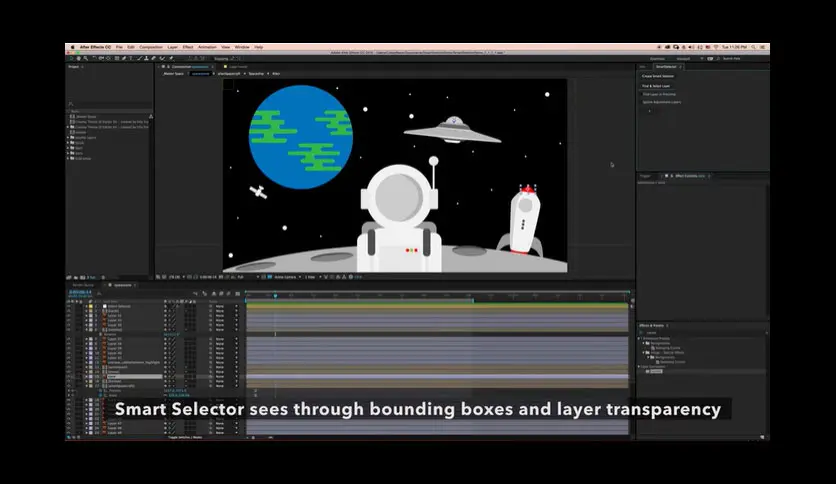Open the Animation menu
The width and height of the screenshot is (836, 484).
tap(207, 47)
